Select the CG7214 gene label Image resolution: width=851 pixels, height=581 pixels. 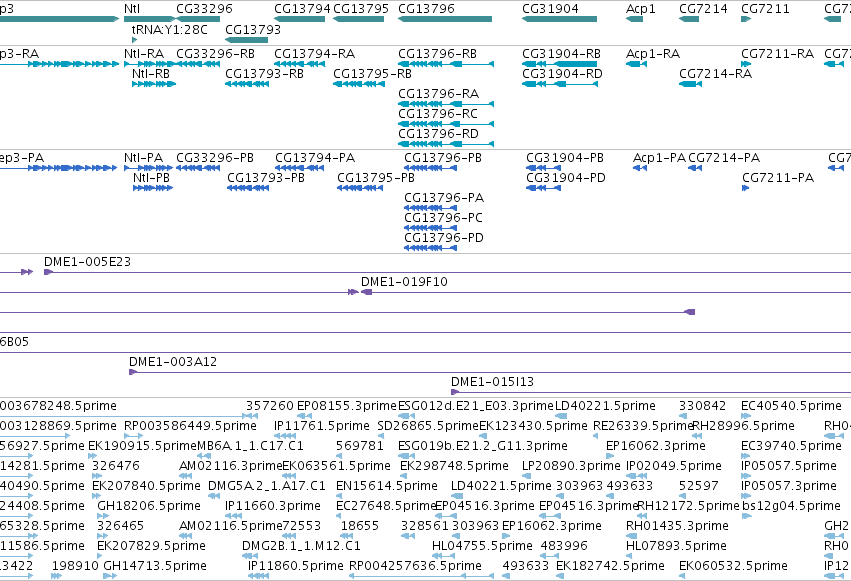coord(703,9)
